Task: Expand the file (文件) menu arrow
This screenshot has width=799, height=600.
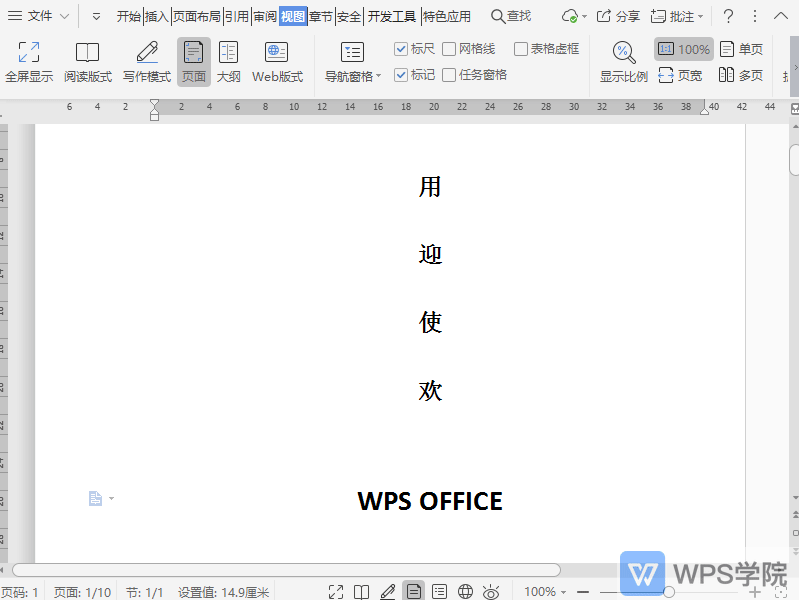Action: (65, 16)
